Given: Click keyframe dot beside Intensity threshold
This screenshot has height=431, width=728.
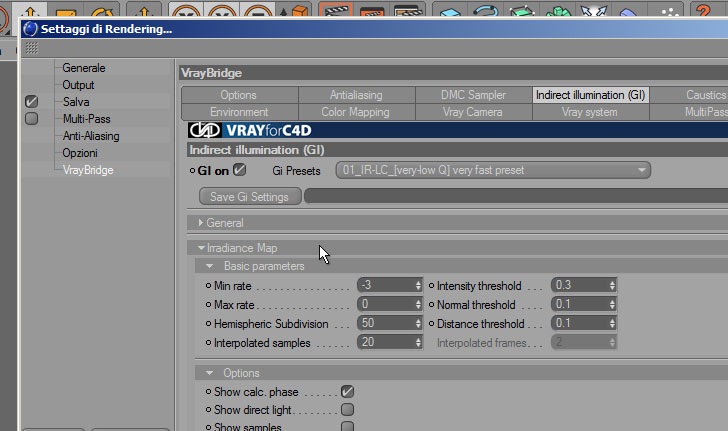Looking at the screenshot, I should [431, 286].
